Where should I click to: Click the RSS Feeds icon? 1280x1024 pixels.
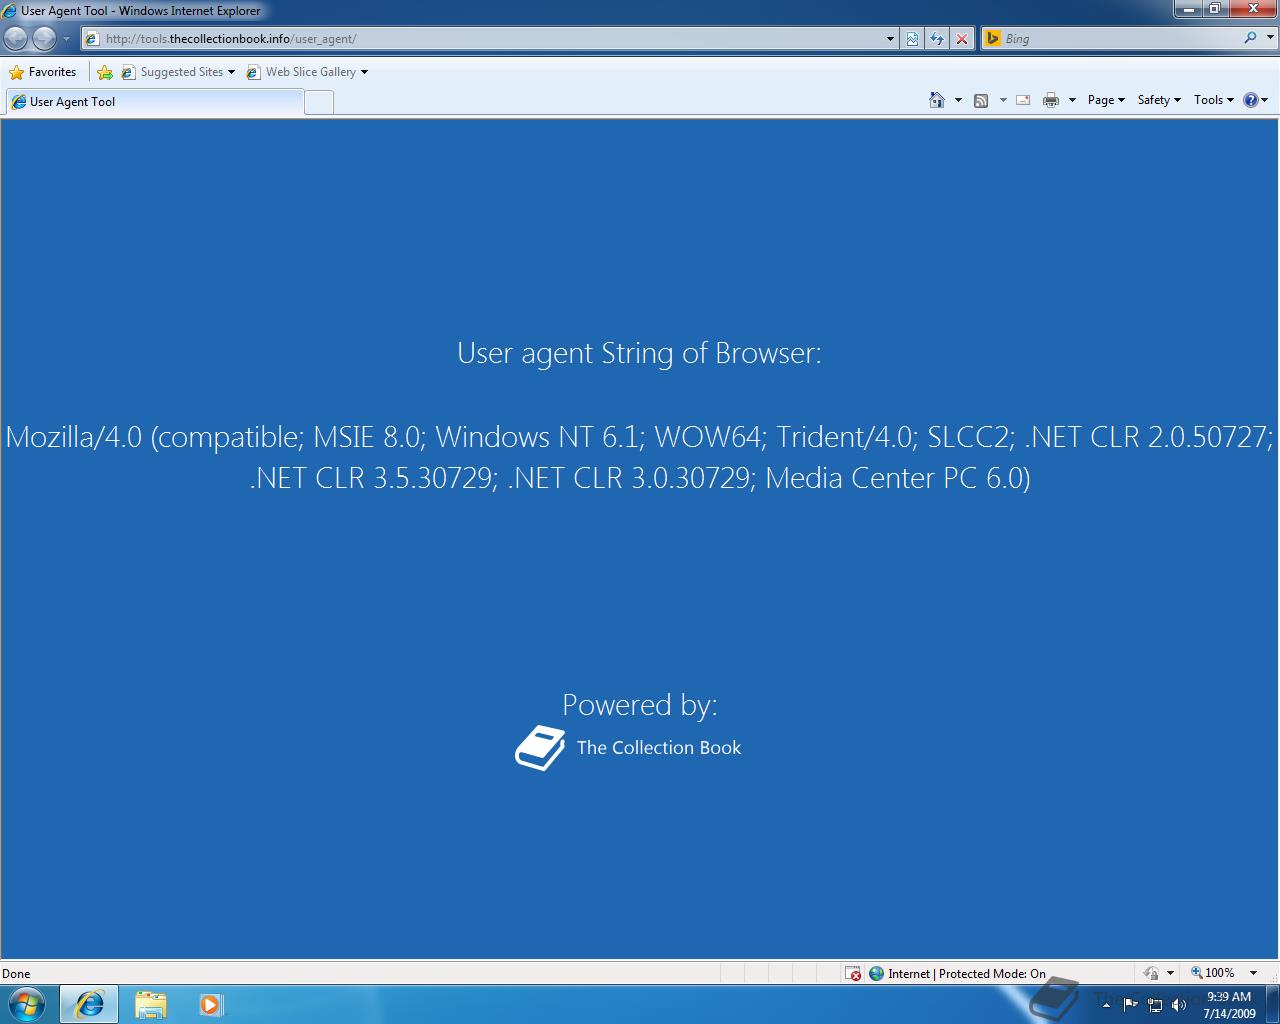click(x=981, y=100)
